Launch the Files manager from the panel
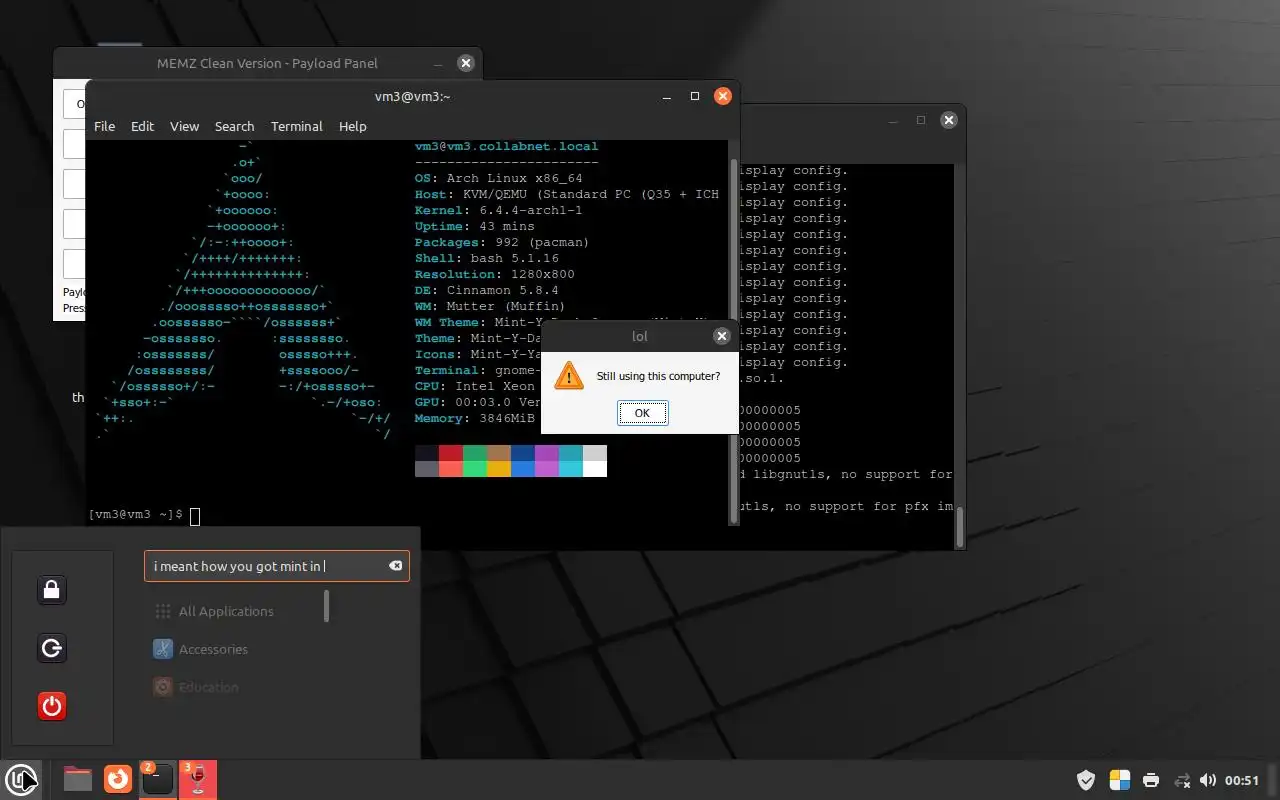Image resolution: width=1280 pixels, height=800 pixels. pos(78,778)
